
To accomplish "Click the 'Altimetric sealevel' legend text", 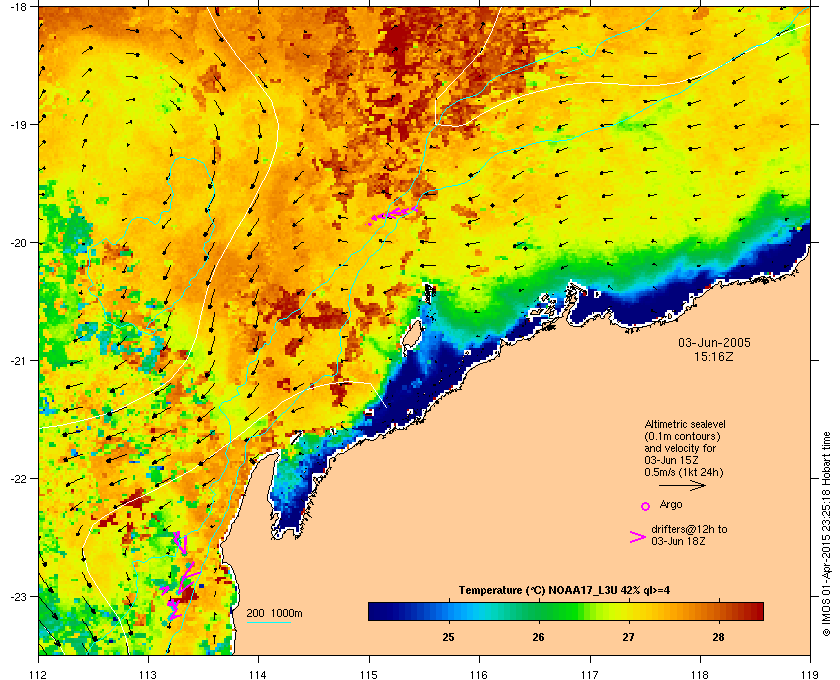I will [685, 424].
